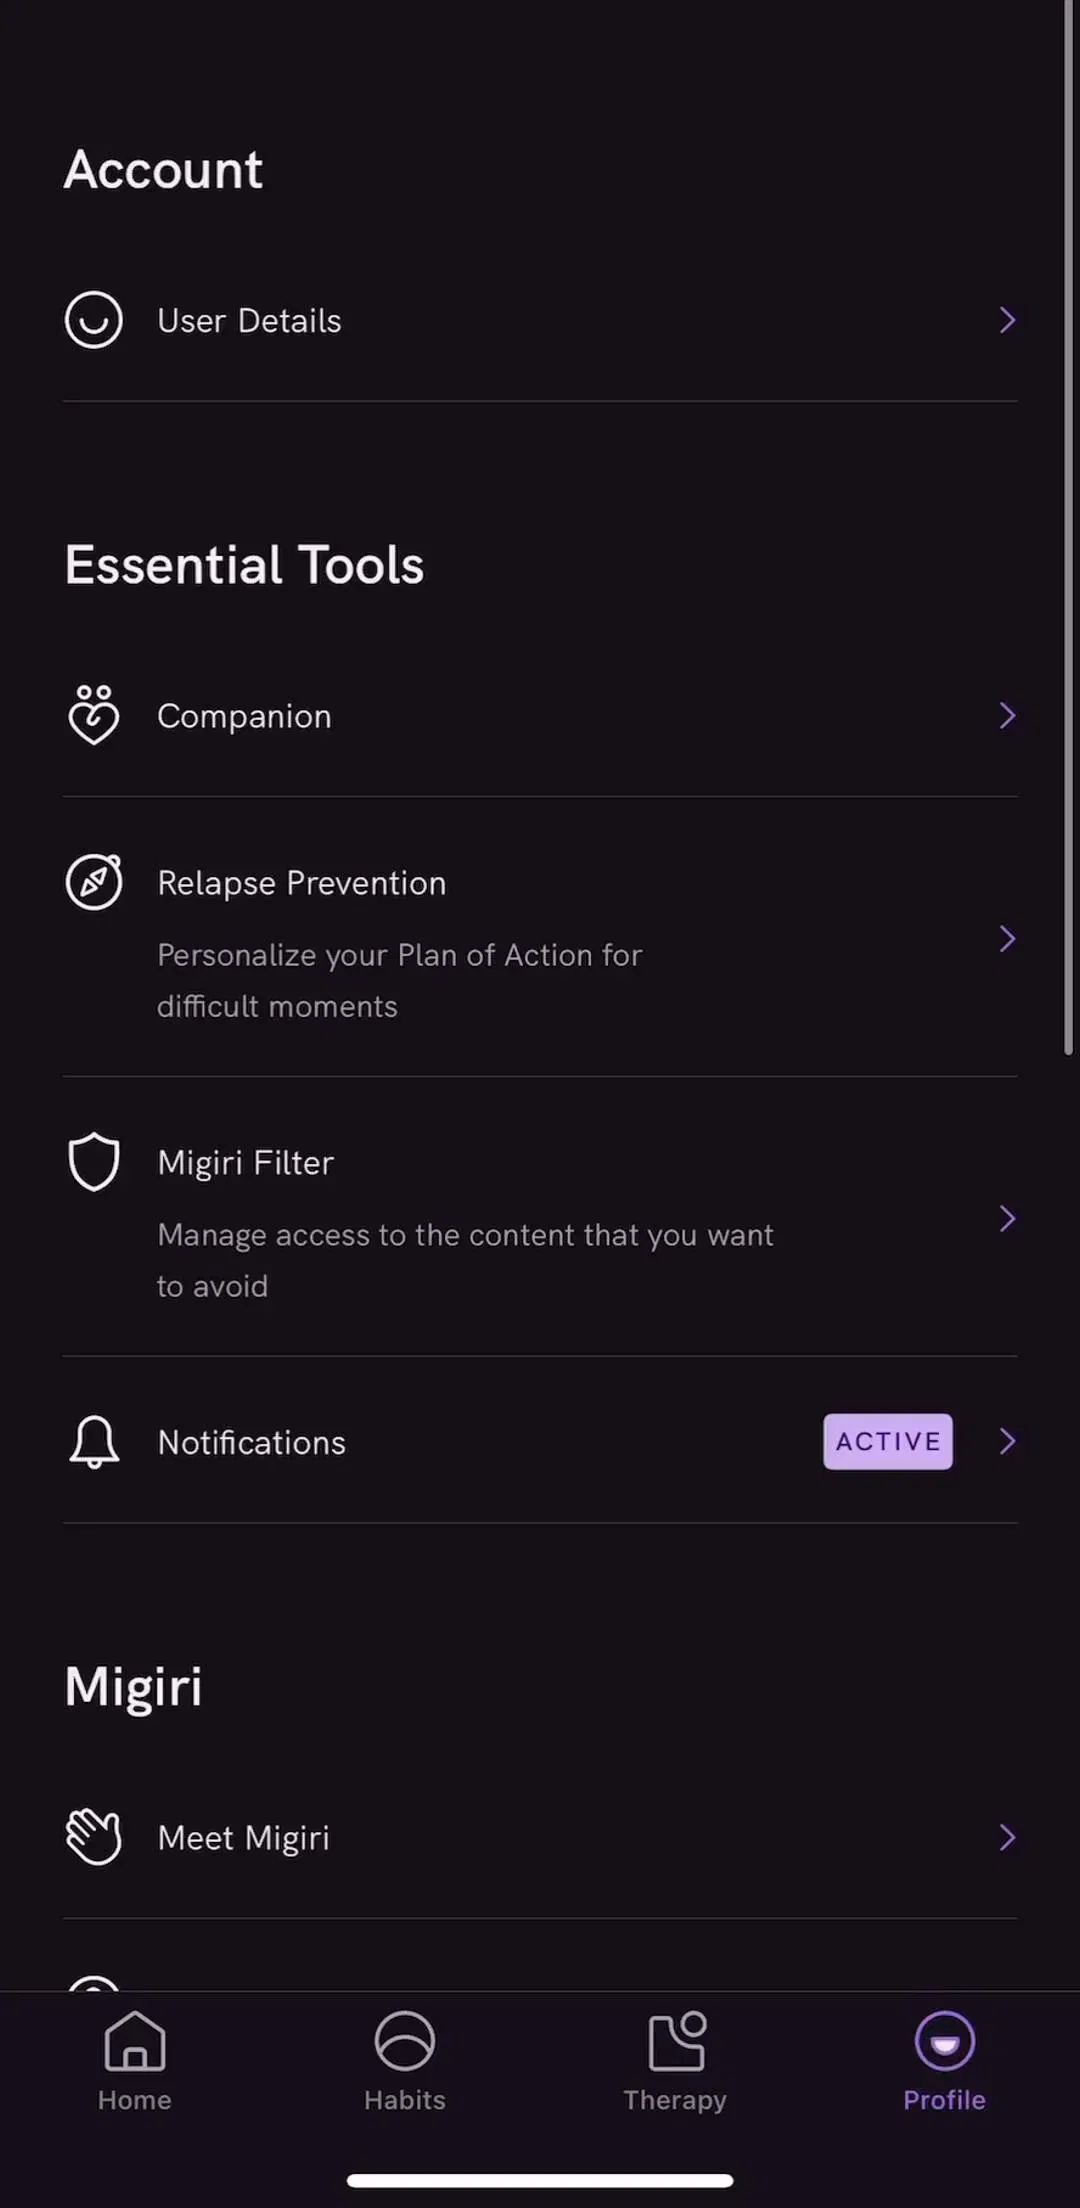
Task: Tap the ACTIVE notifications badge
Action: pyautogui.click(x=888, y=1441)
